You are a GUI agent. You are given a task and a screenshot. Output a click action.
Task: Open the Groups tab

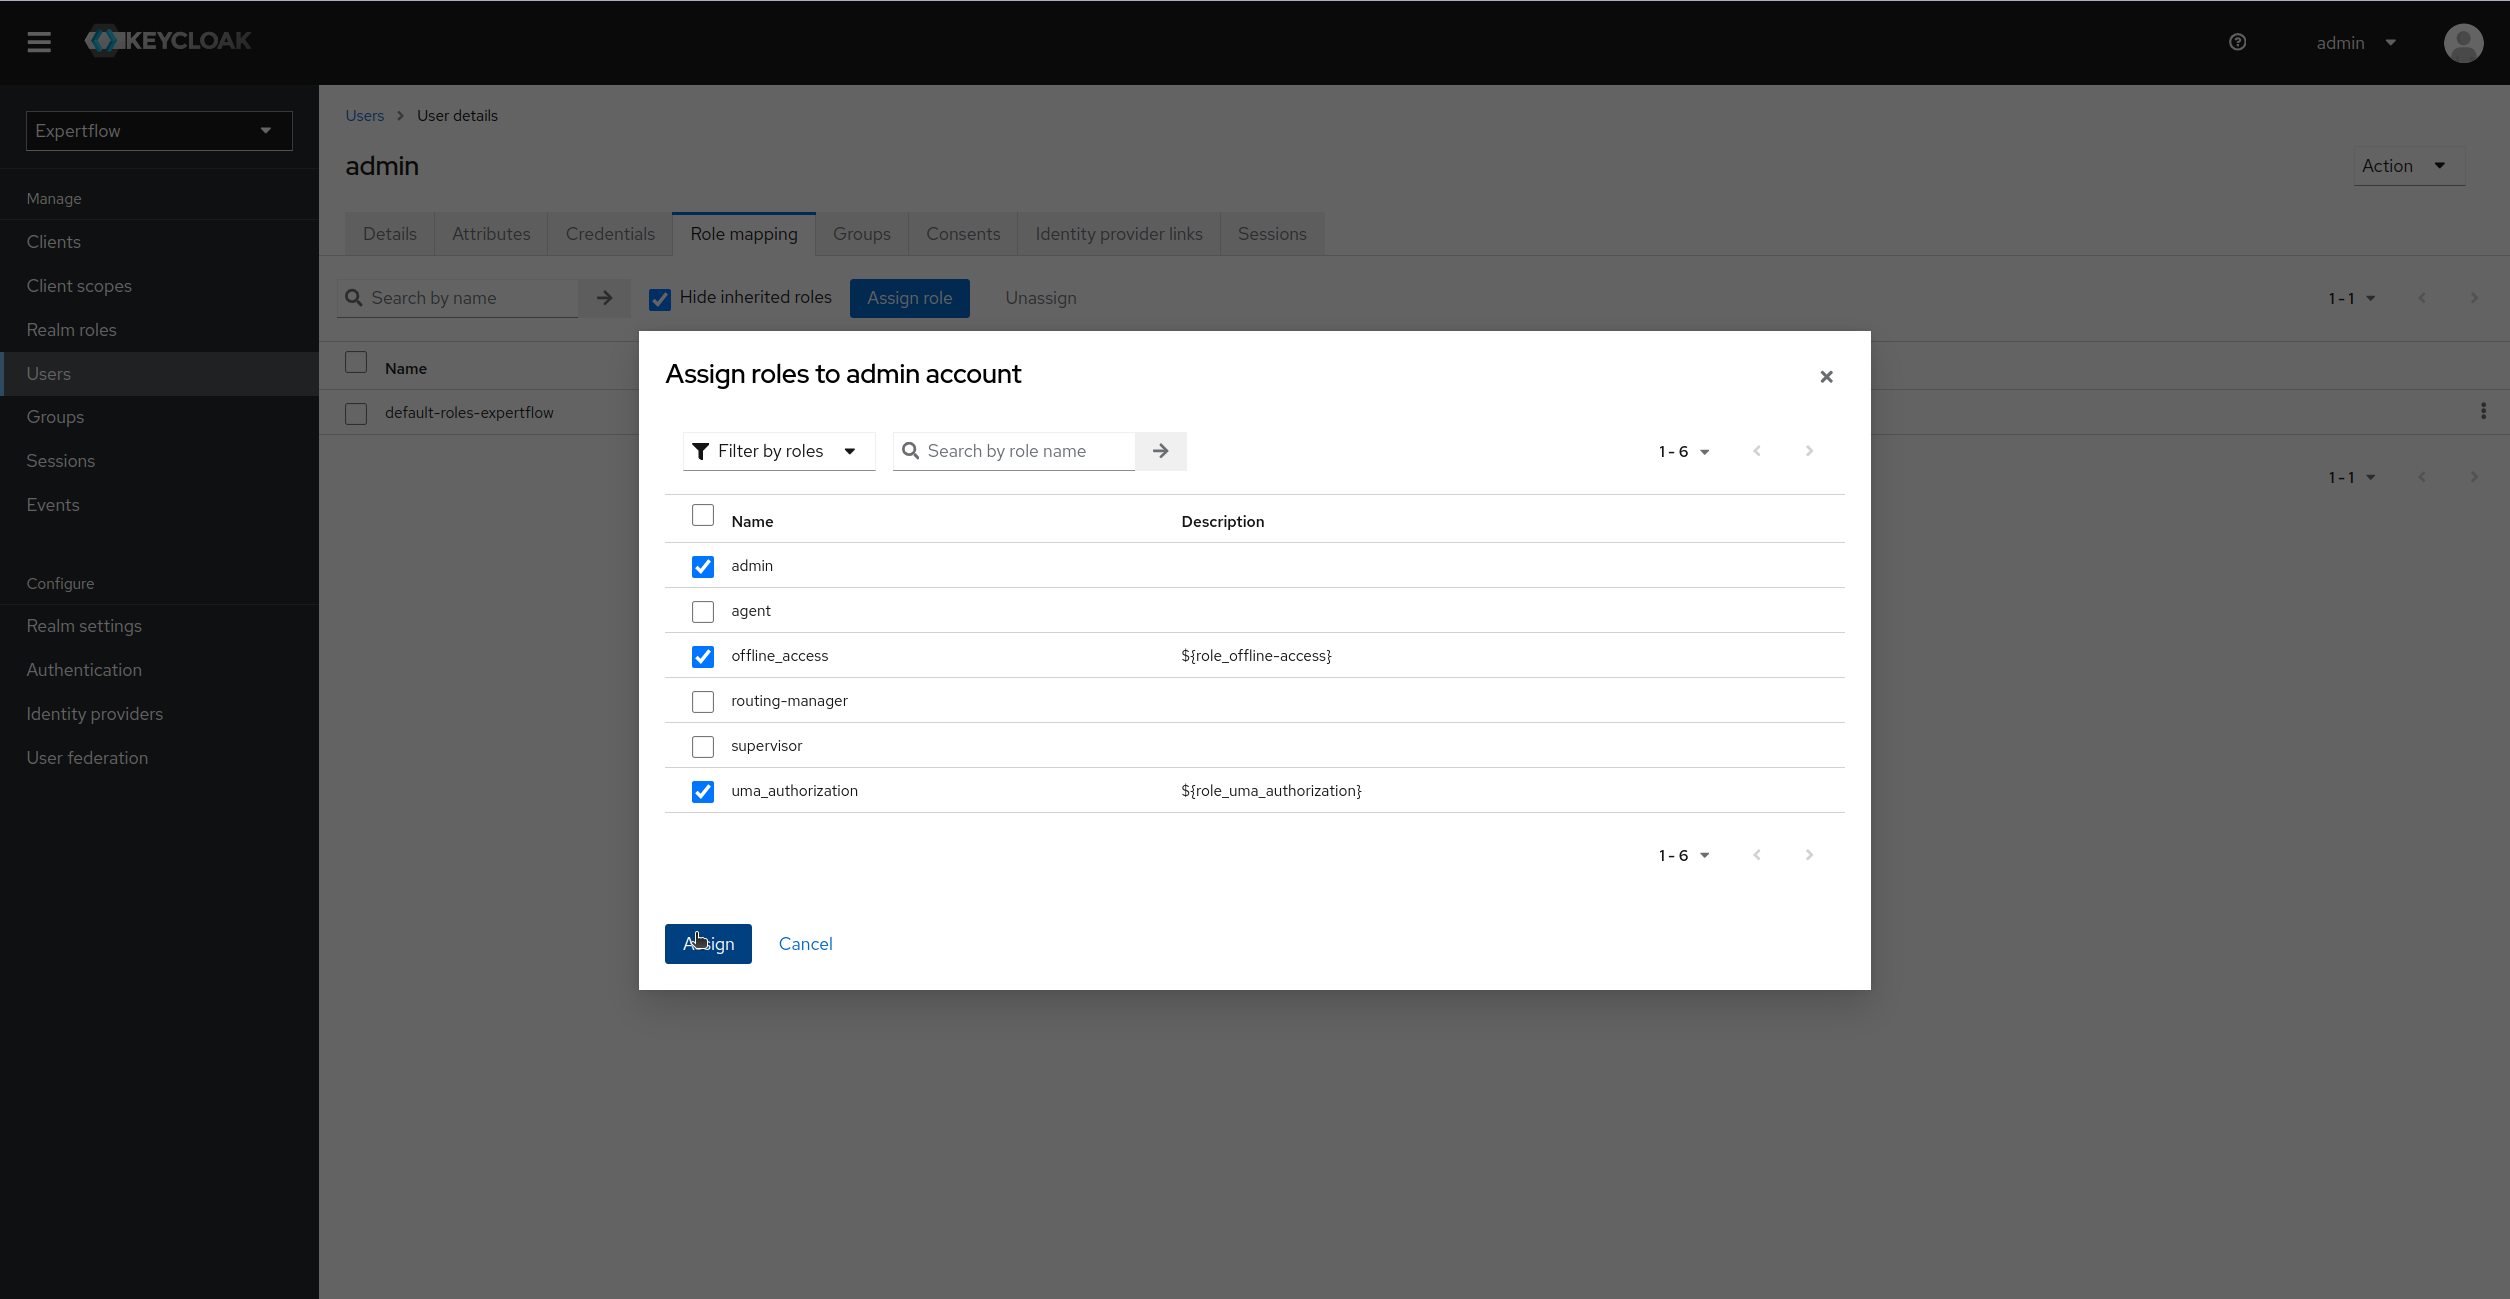(x=861, y=233)
